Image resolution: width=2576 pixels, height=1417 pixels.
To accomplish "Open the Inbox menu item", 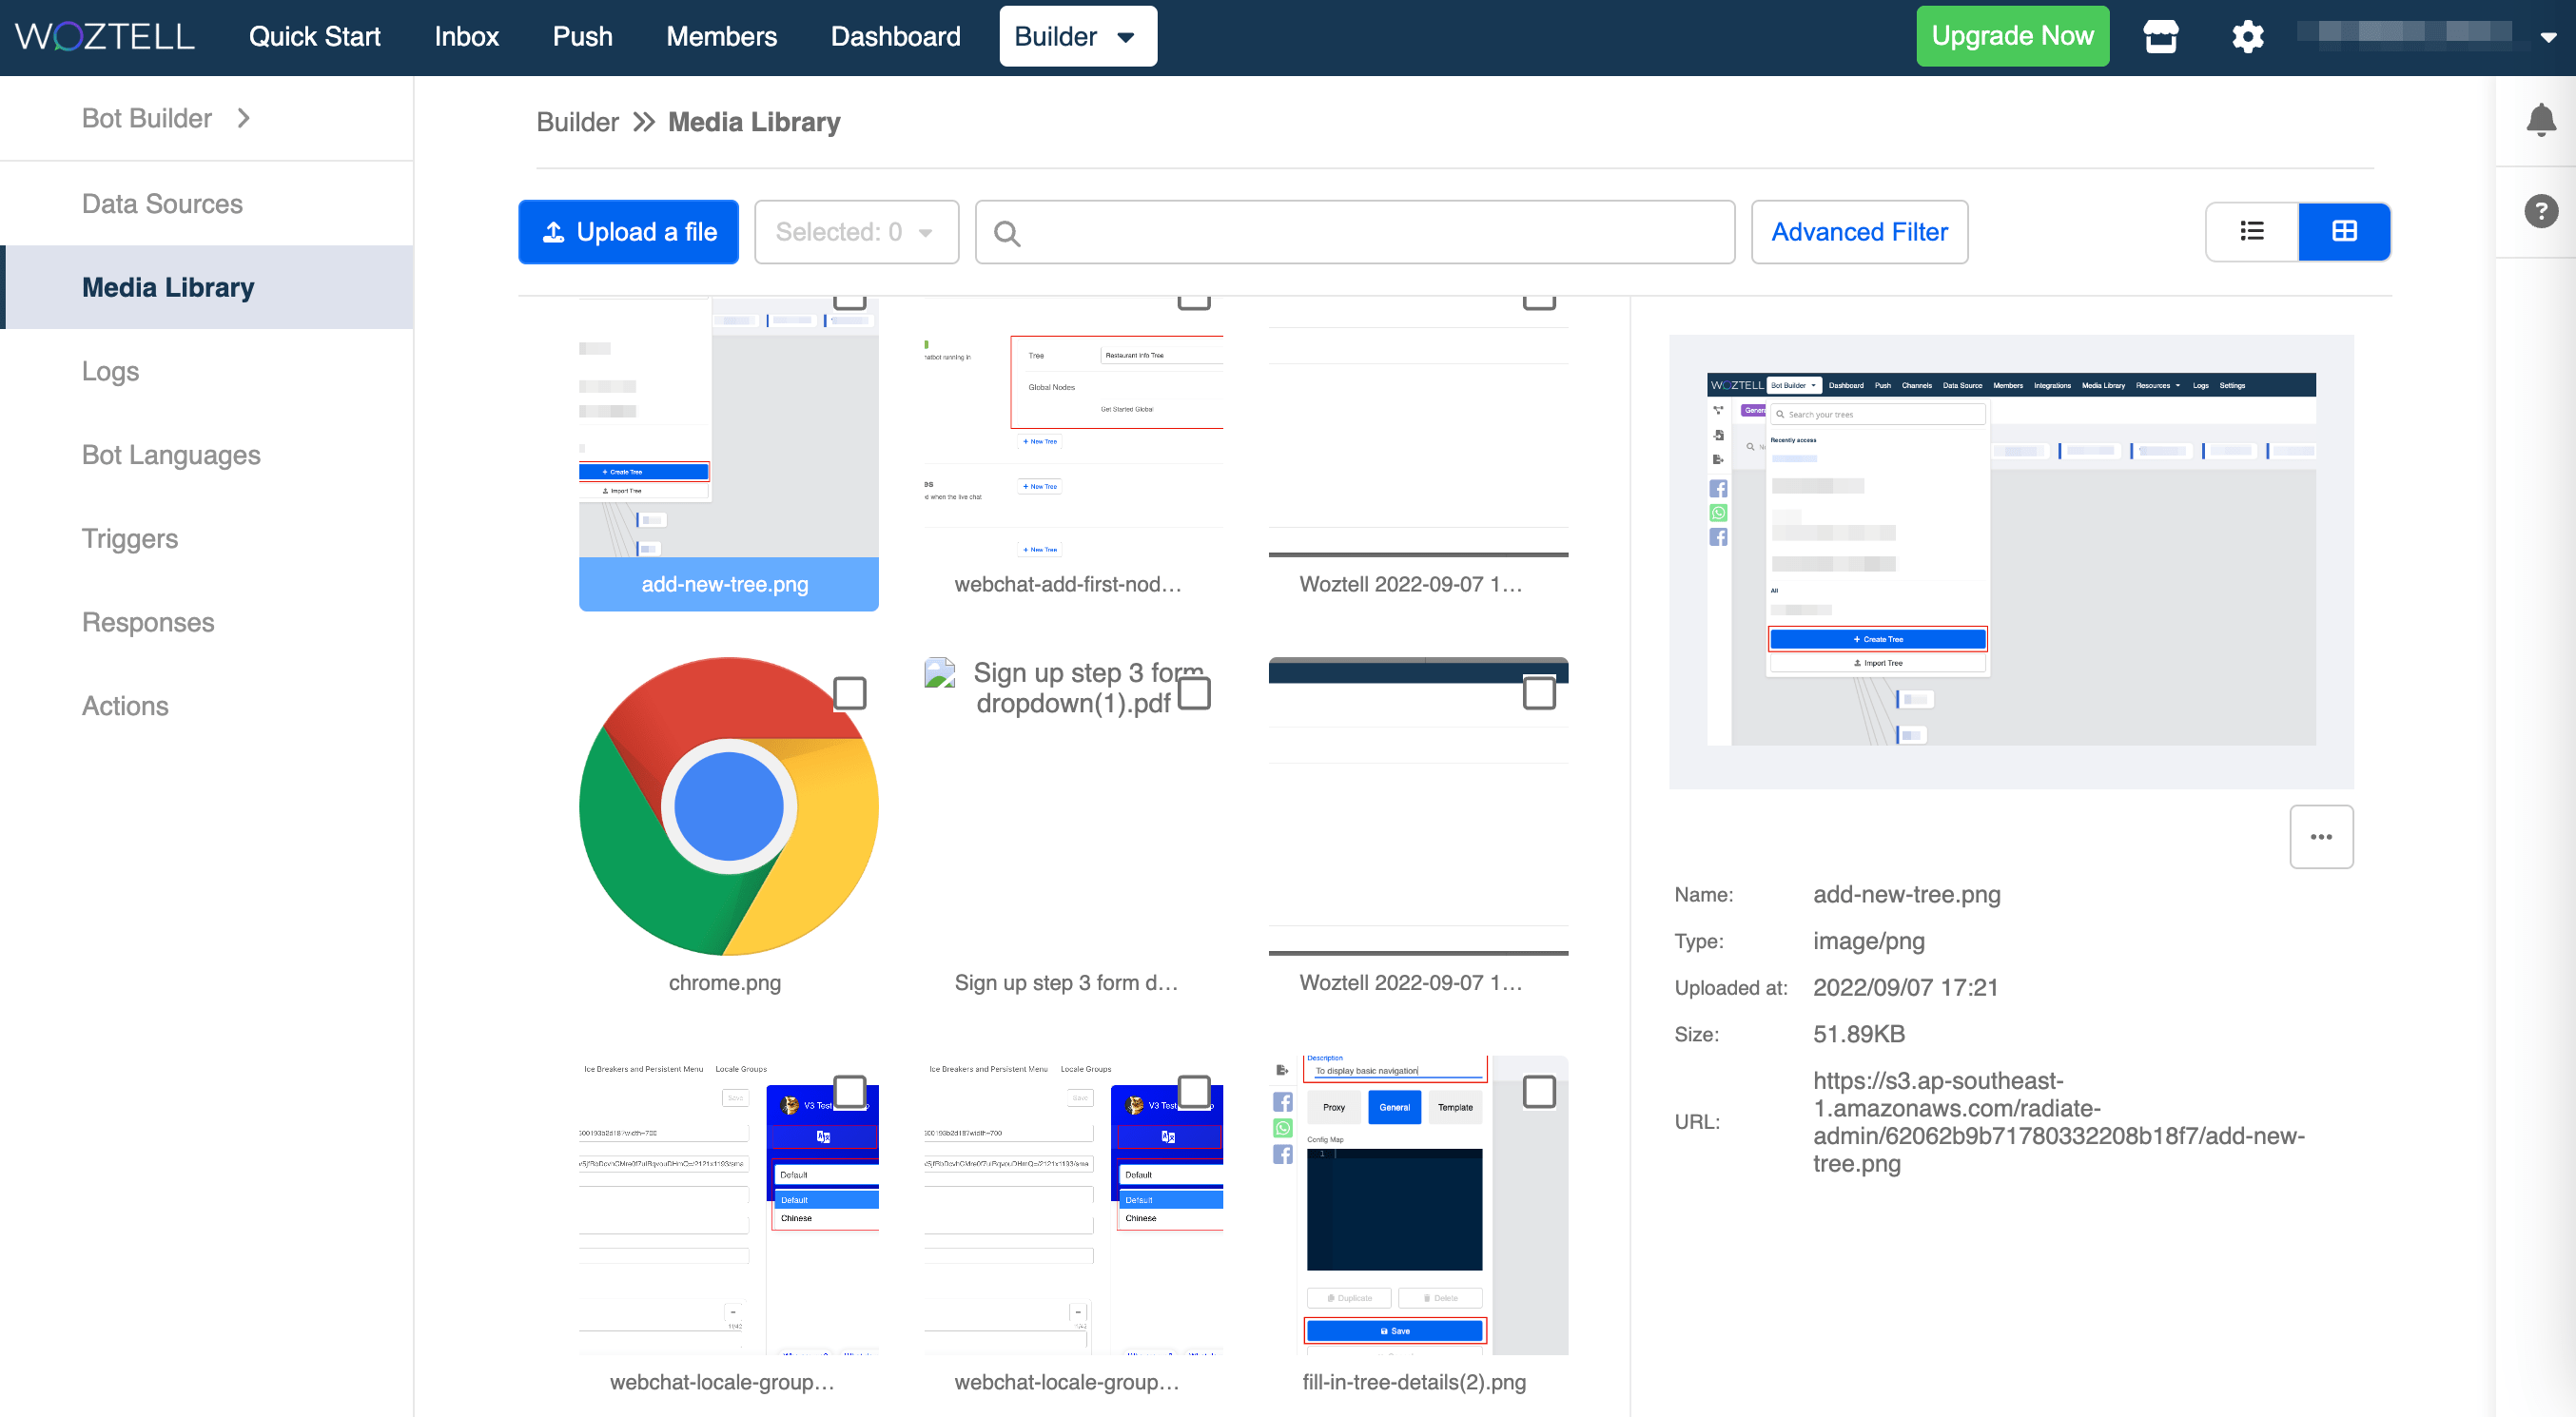I will tap(466, 37).
